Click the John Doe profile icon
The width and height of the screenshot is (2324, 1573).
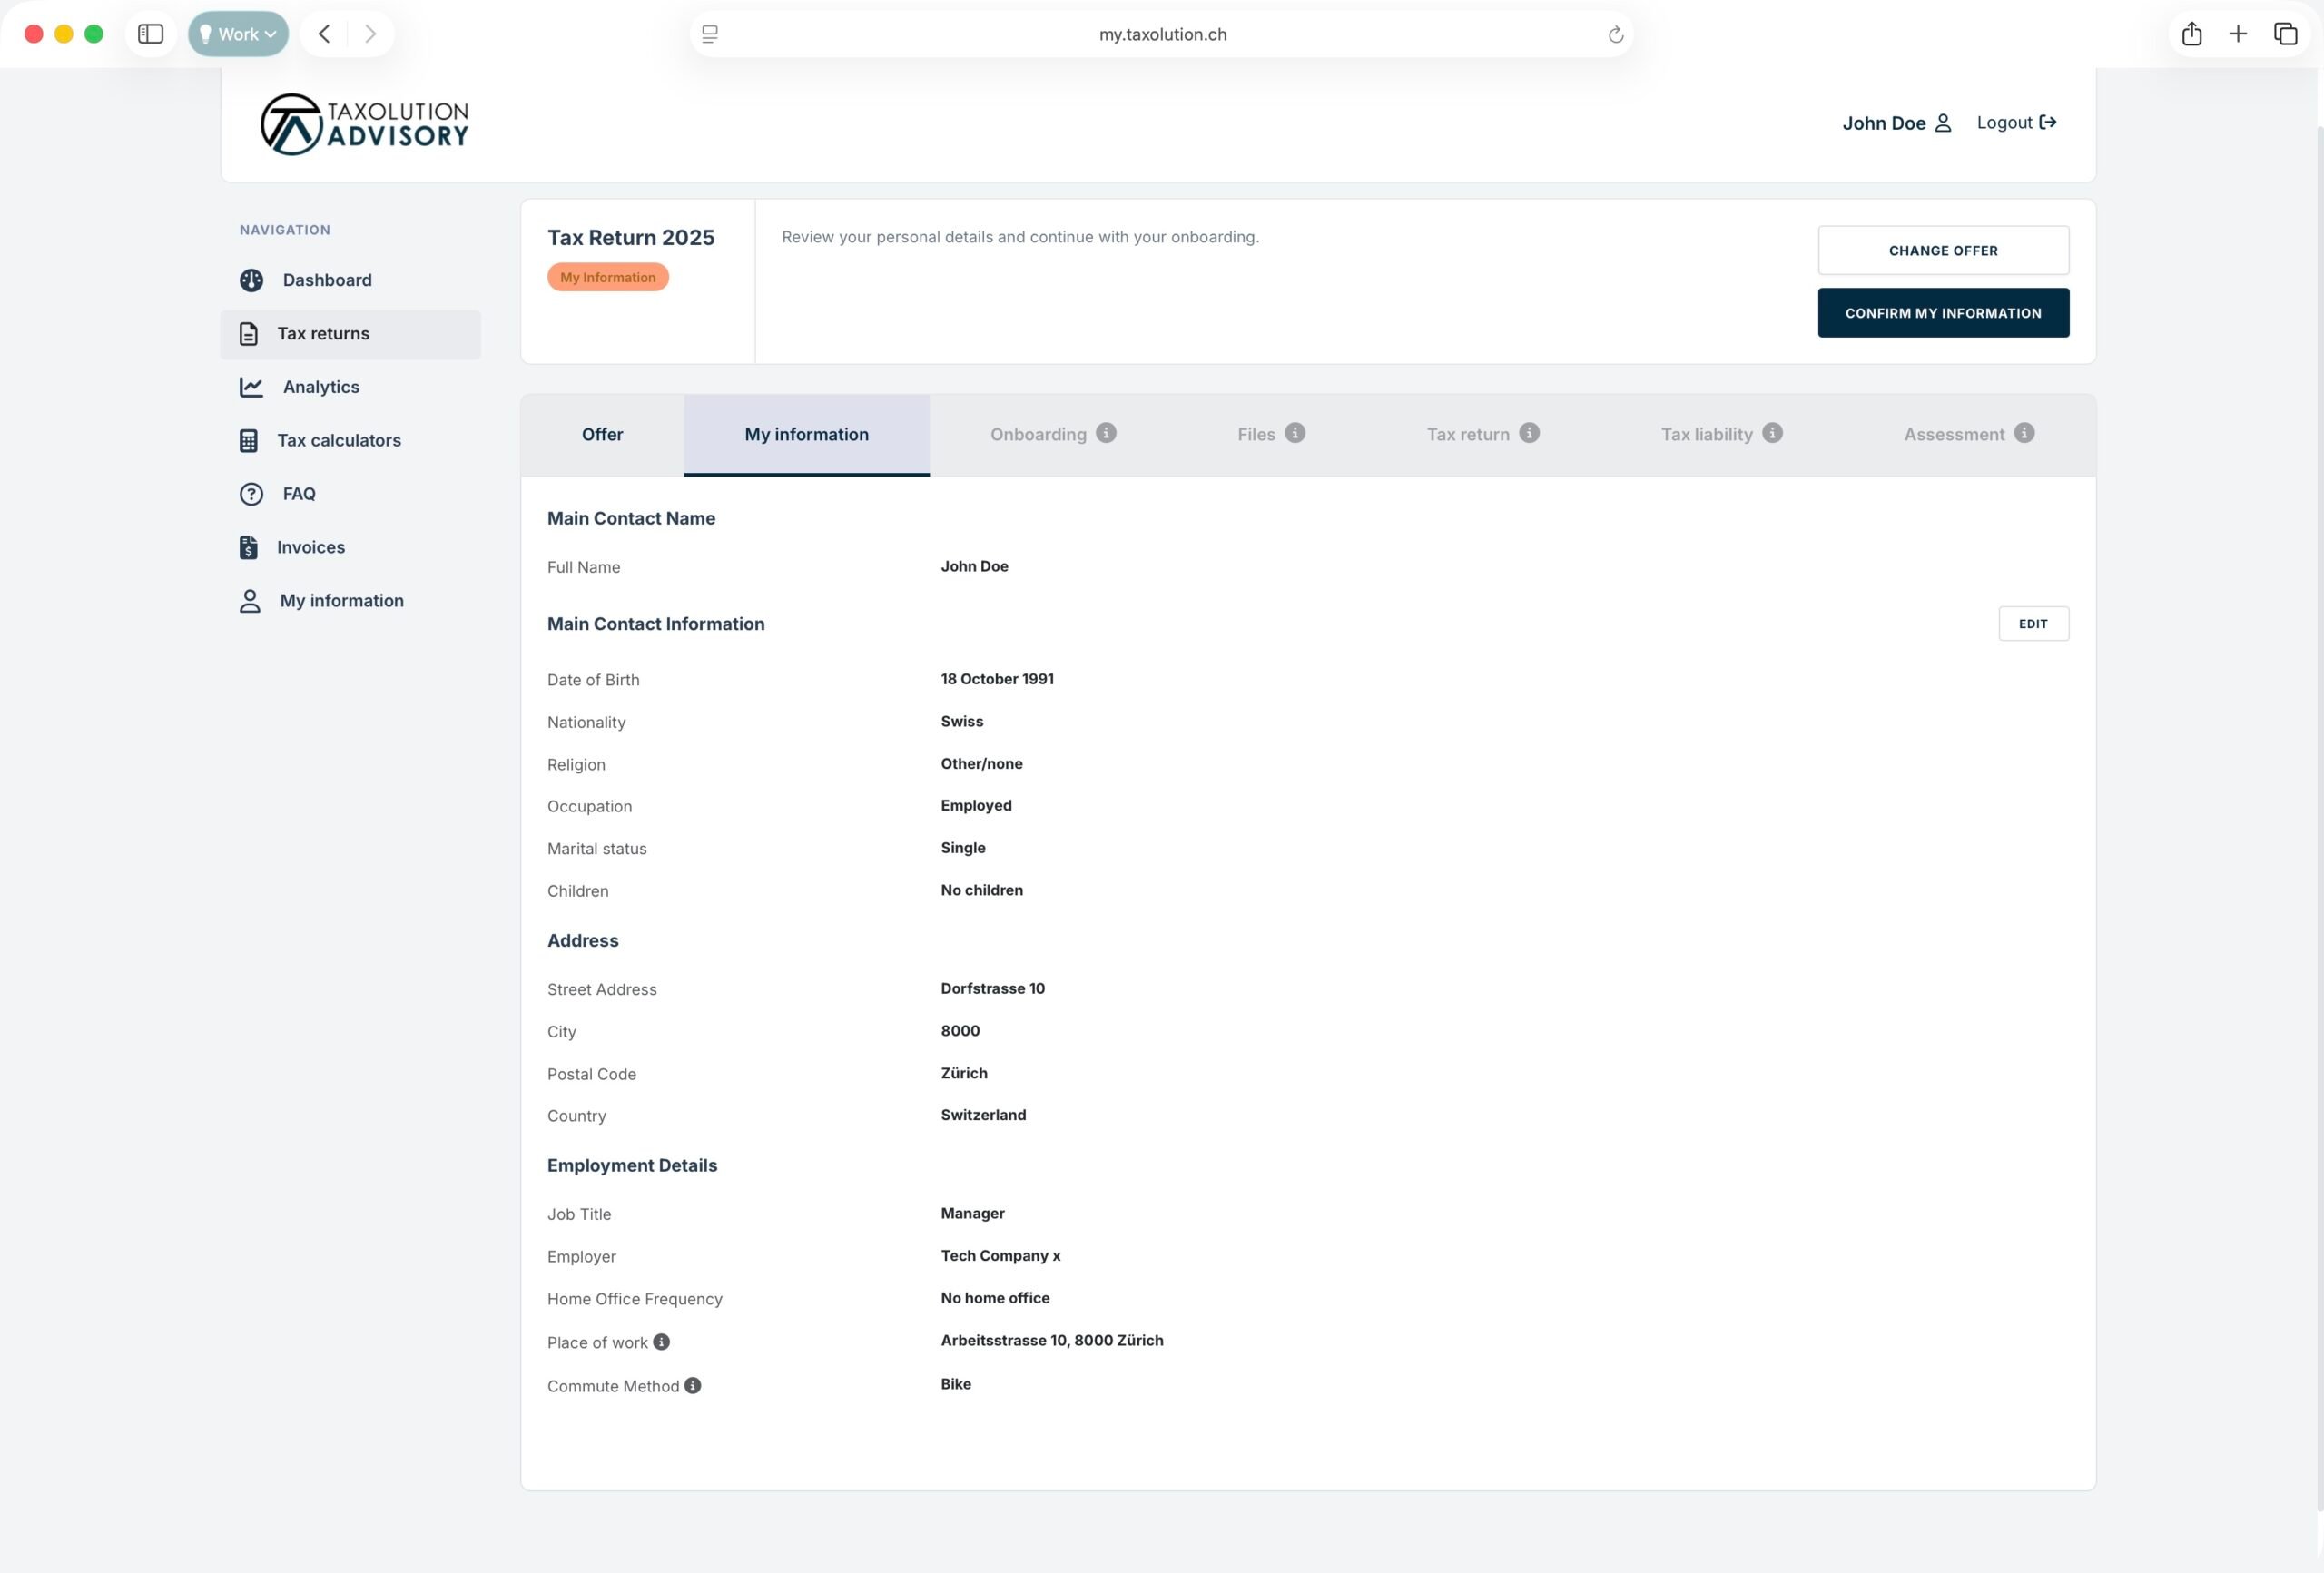coord(1943,123)
